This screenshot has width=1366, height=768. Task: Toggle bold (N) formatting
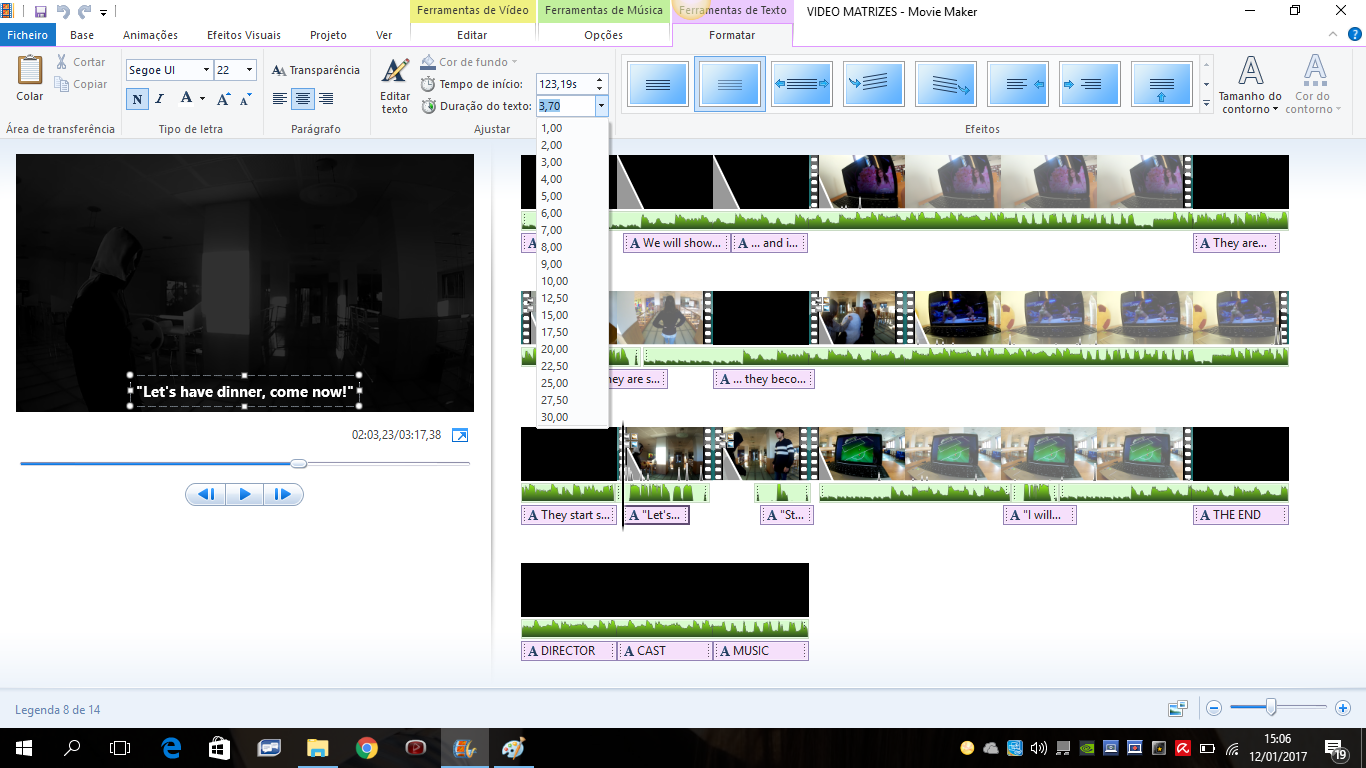pyautogui.click(x=137, y=99)
